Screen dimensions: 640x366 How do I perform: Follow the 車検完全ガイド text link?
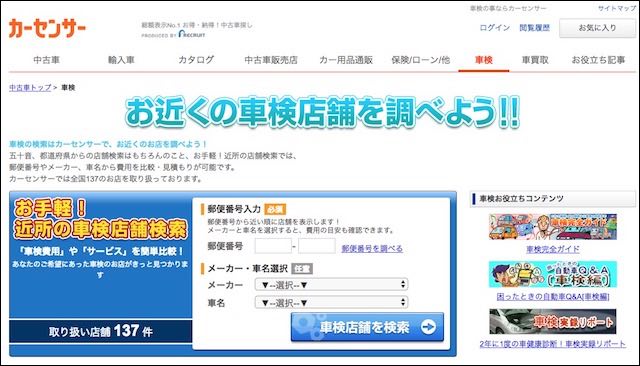click(553, 249)
